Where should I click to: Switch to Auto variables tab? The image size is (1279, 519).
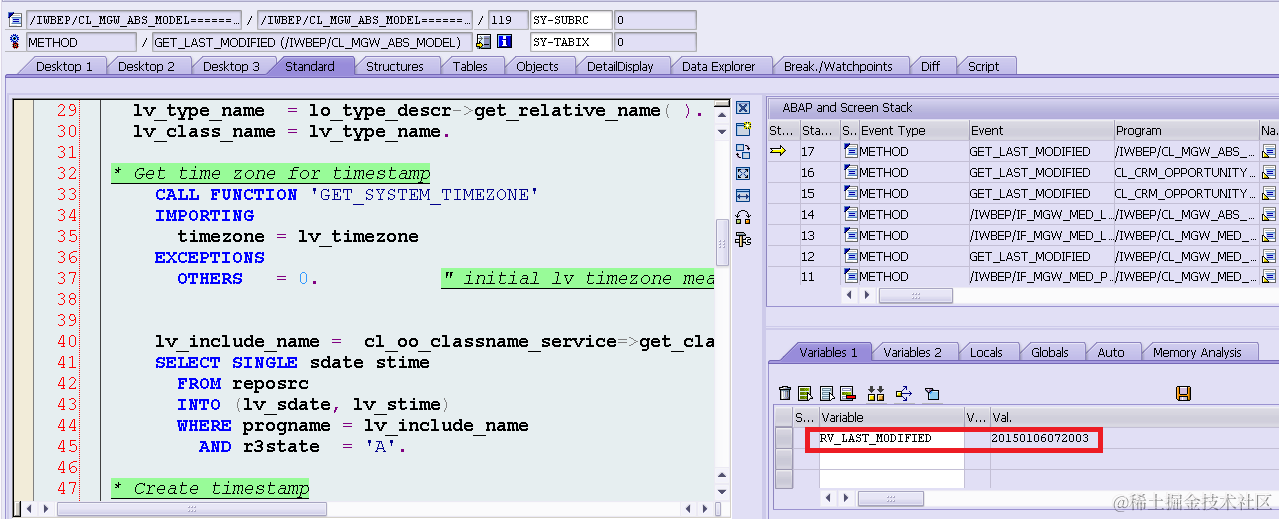(1110, 352)
